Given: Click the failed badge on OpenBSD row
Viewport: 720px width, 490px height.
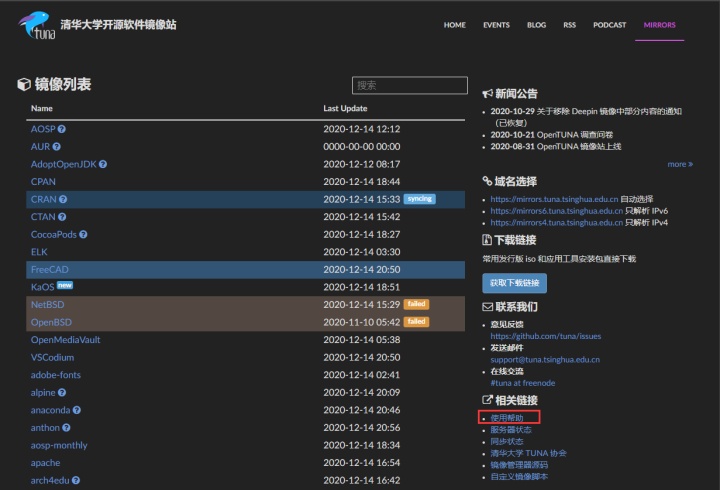Looking at the screenshot, I should 416,321.
